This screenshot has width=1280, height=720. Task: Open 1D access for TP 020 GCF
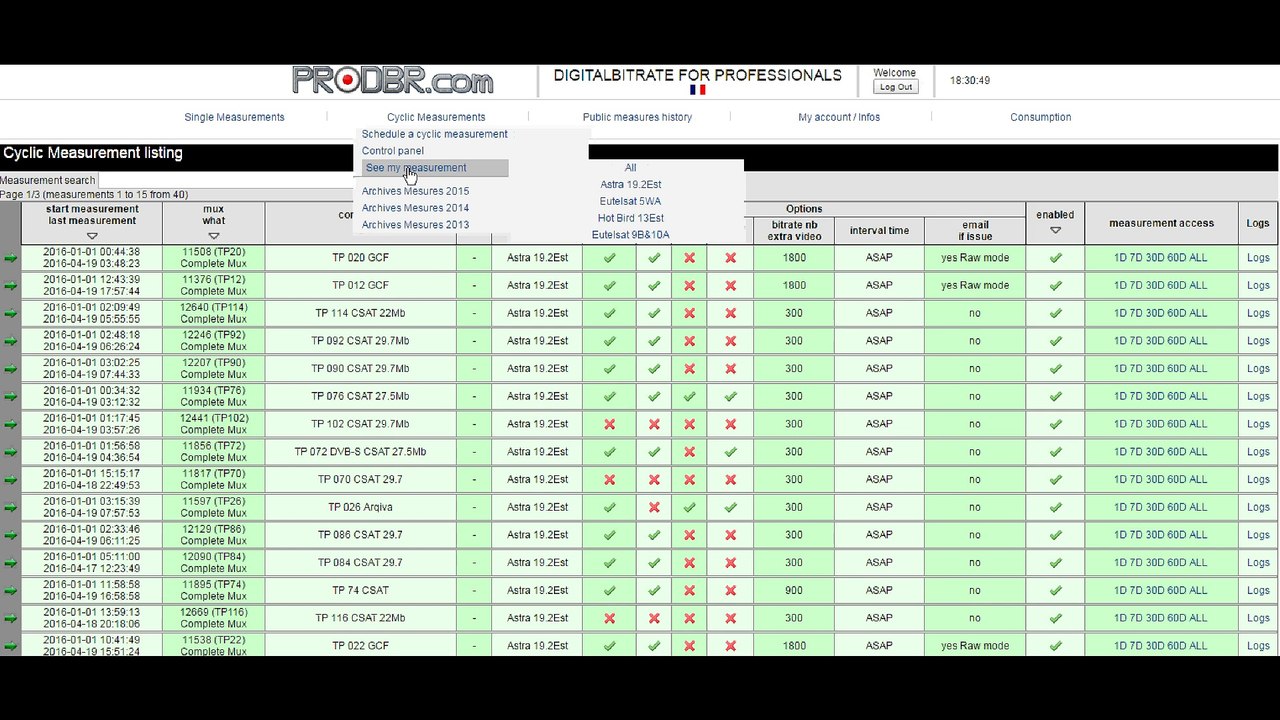pos(1120,258)
